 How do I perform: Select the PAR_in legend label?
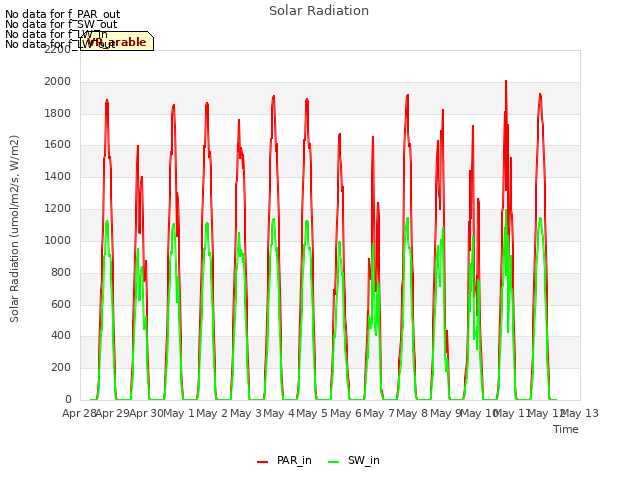click(x=294, y=460)
